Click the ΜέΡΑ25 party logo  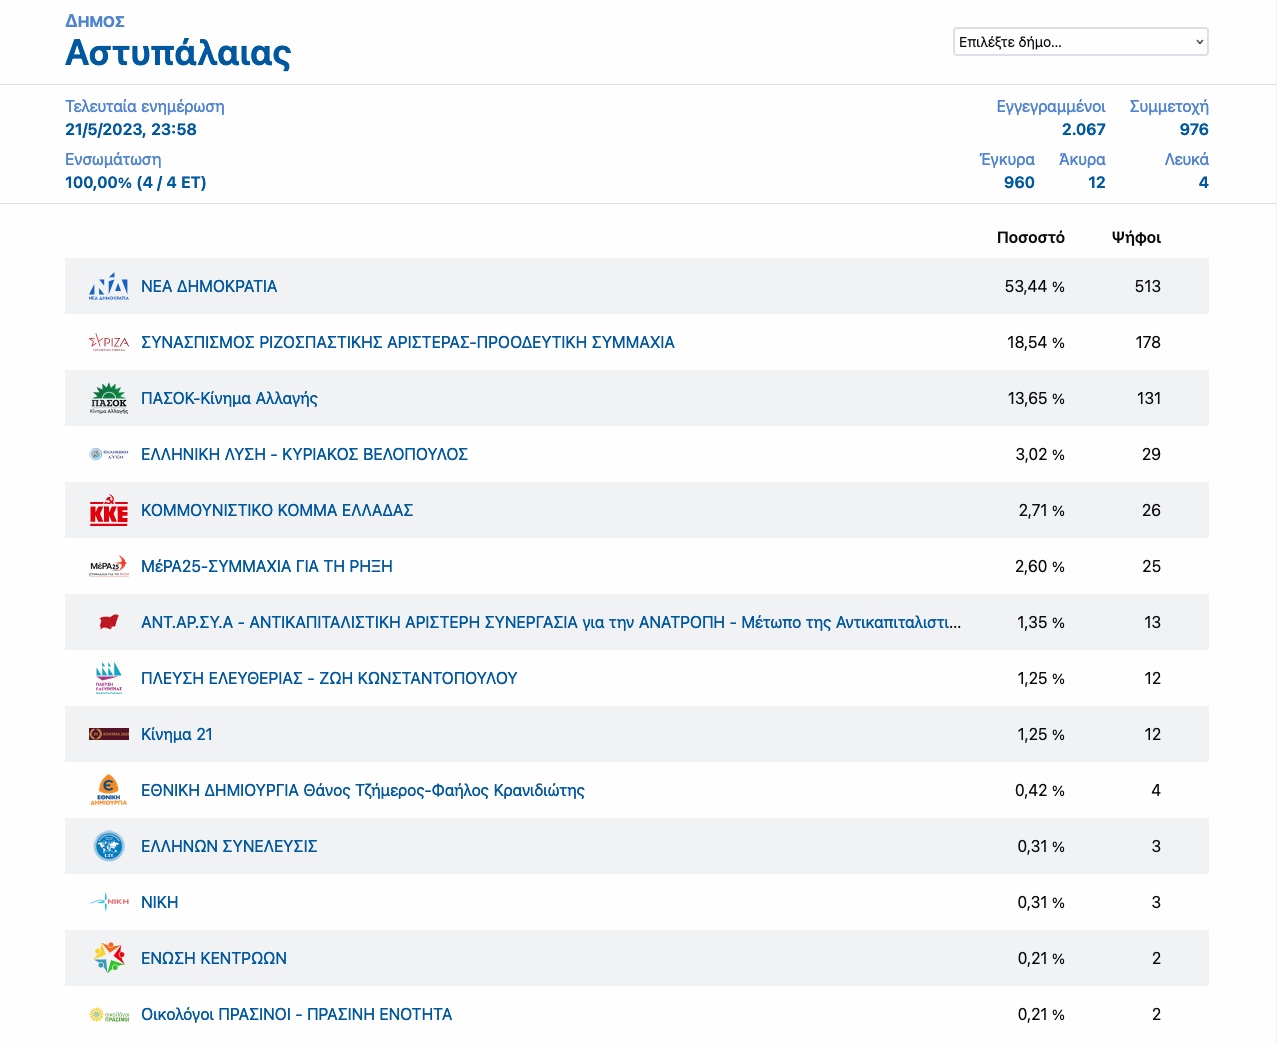[109, 566]
